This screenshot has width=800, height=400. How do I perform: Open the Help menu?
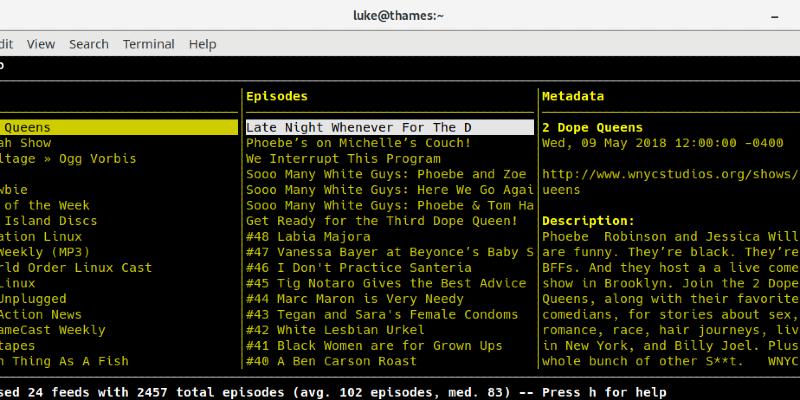202,44
